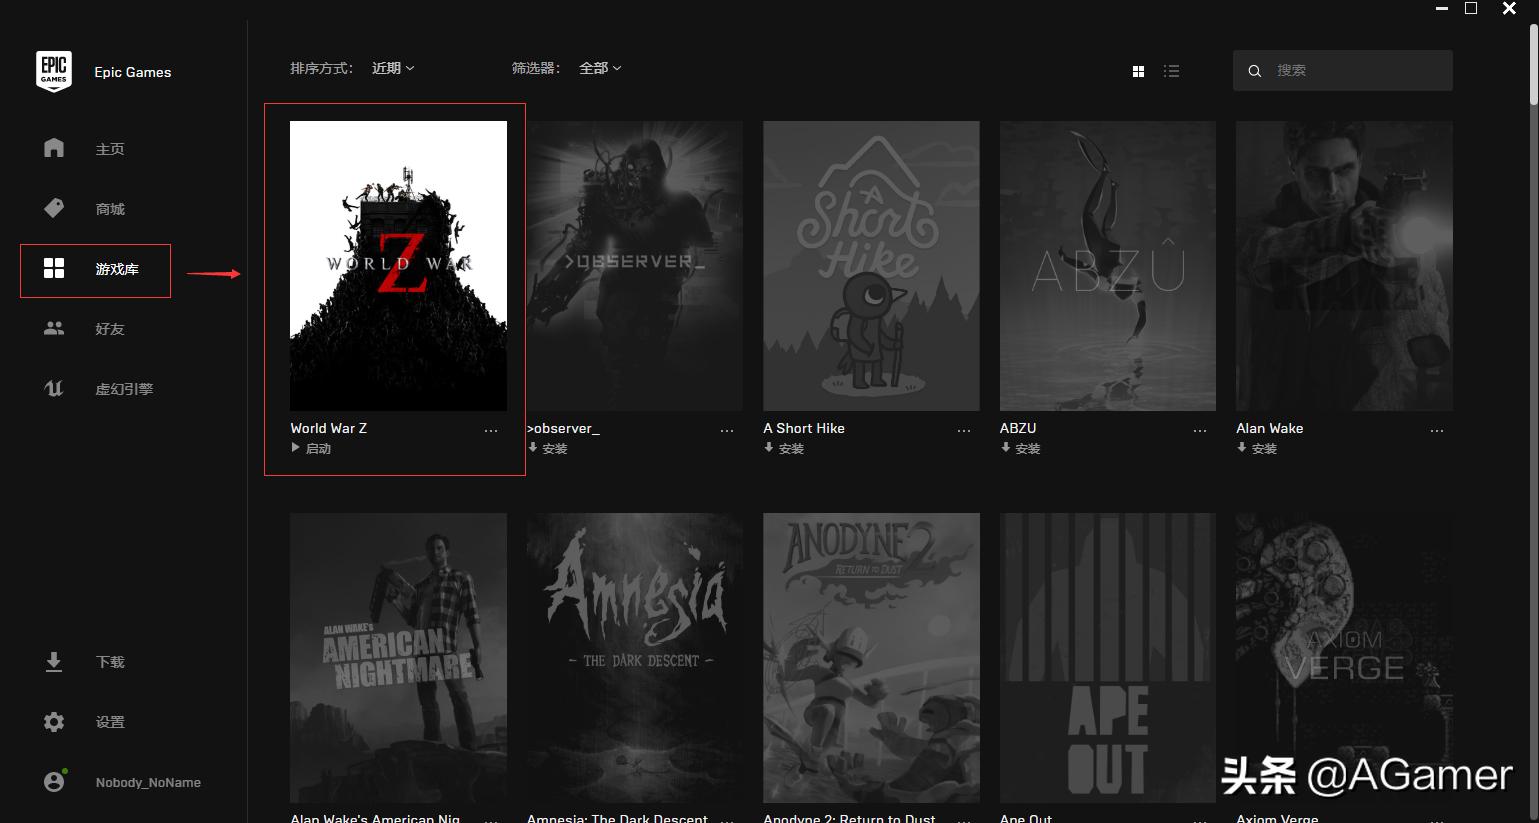The width and height of the screenshot is (1539, 823).
Task: Expand the 近期 sort order dropdown
Action: tap(393, 68)
